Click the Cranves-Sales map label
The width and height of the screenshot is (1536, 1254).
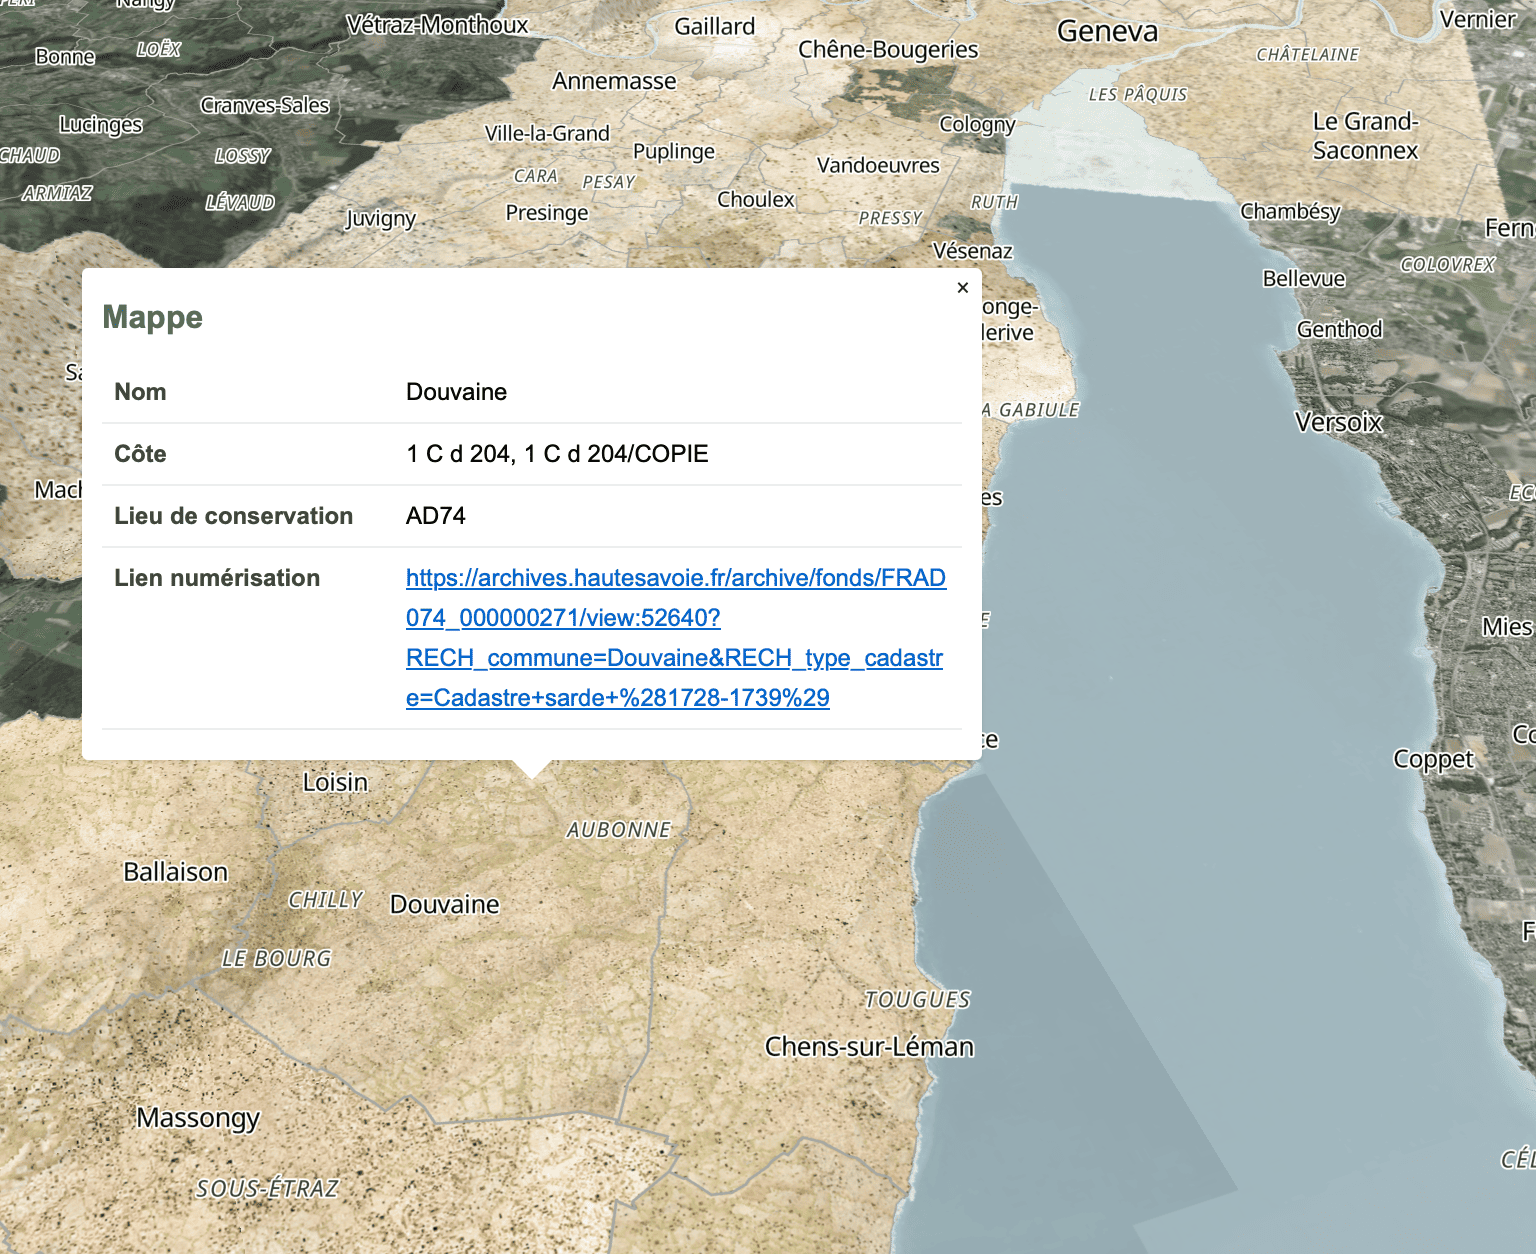265,105
